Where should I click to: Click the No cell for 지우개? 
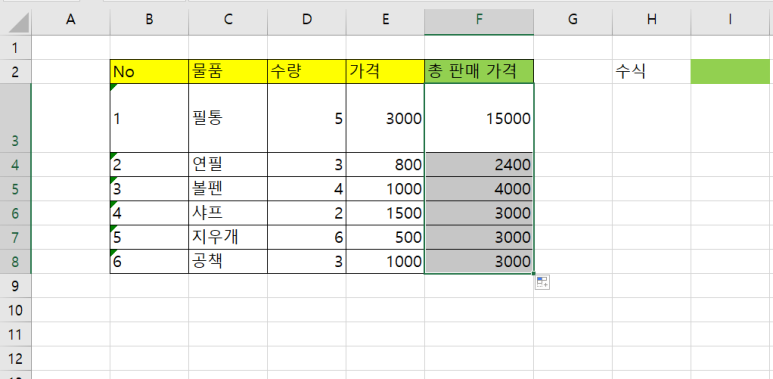pyautogui.click(x=149, y=237)
